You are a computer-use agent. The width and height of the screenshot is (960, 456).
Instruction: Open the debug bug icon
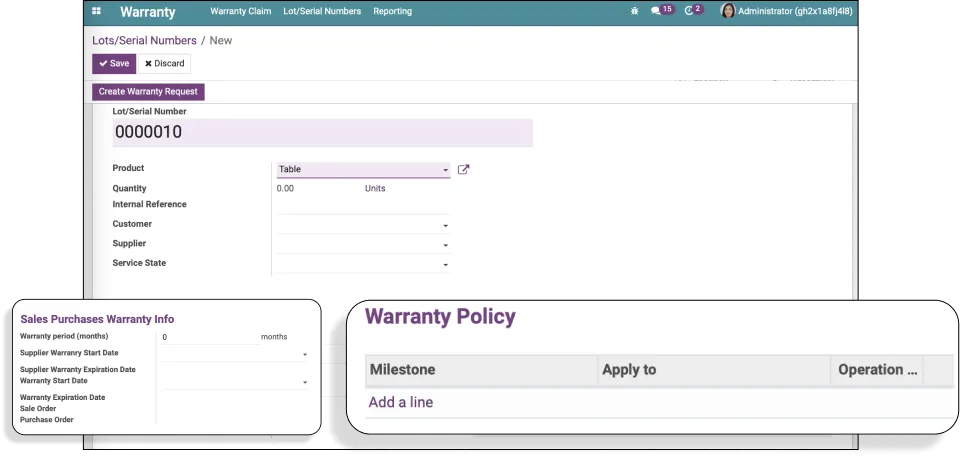(634, 11)
